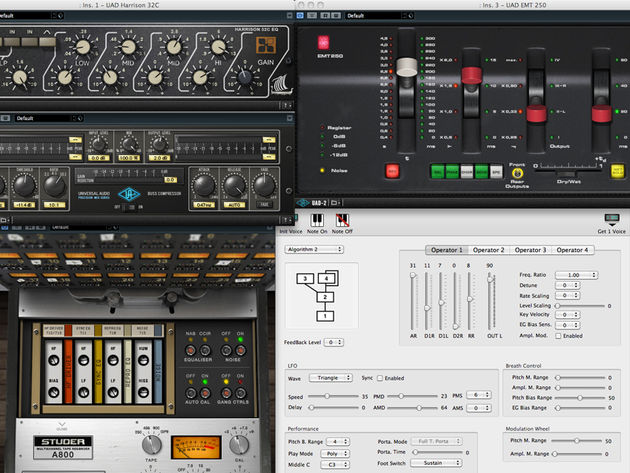630x473 pixels.
Task: Click the BIAS knob on Studer
Action: 53,392
